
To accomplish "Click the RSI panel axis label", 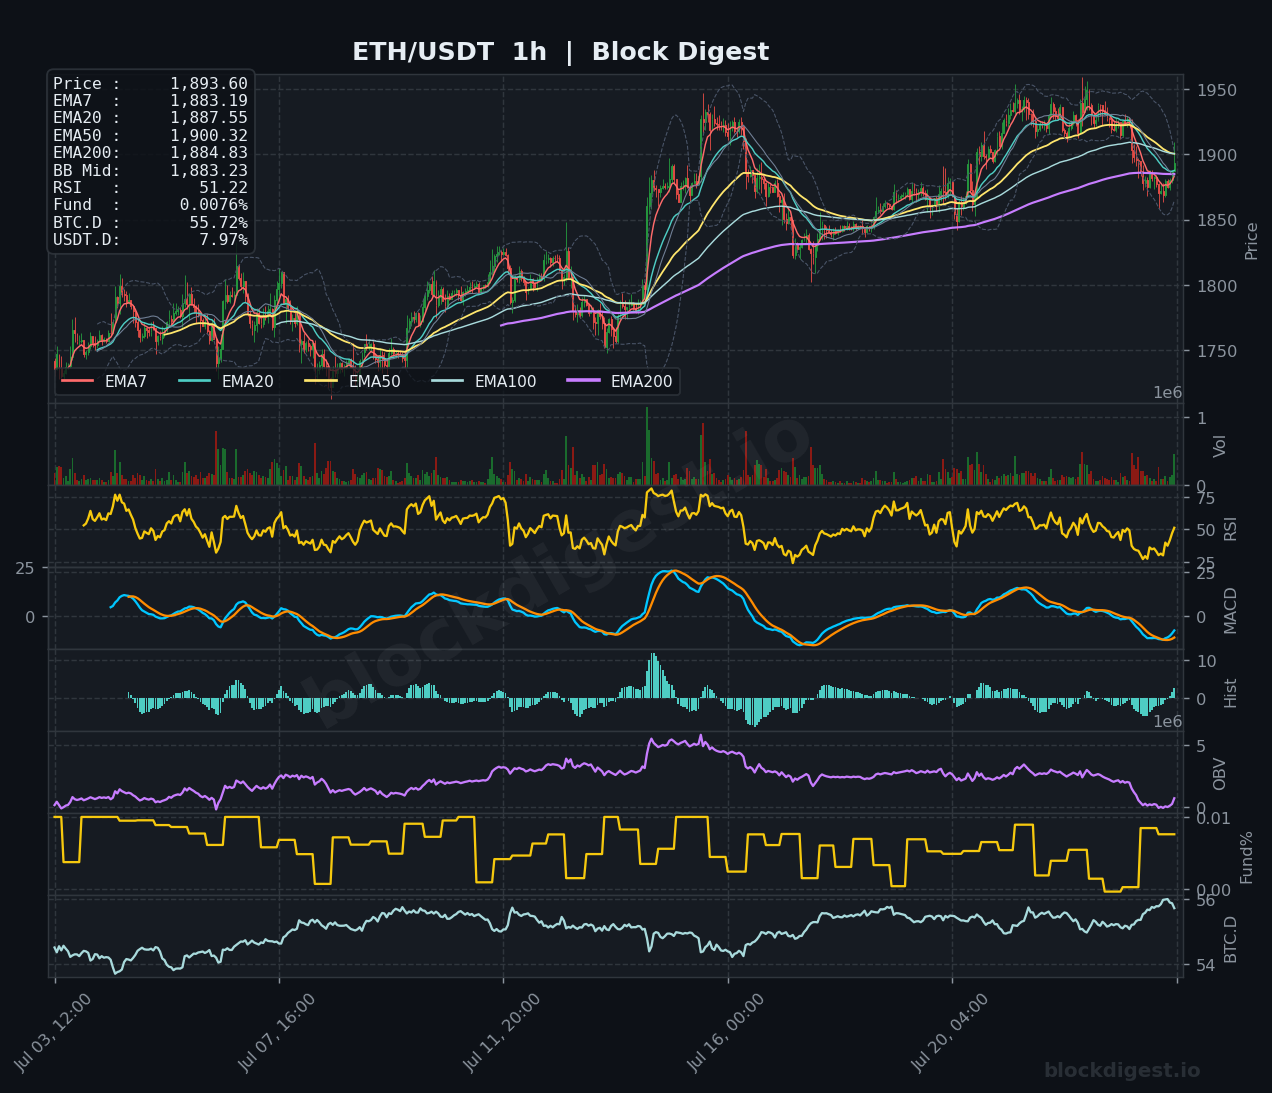I will click(1230, 529).
